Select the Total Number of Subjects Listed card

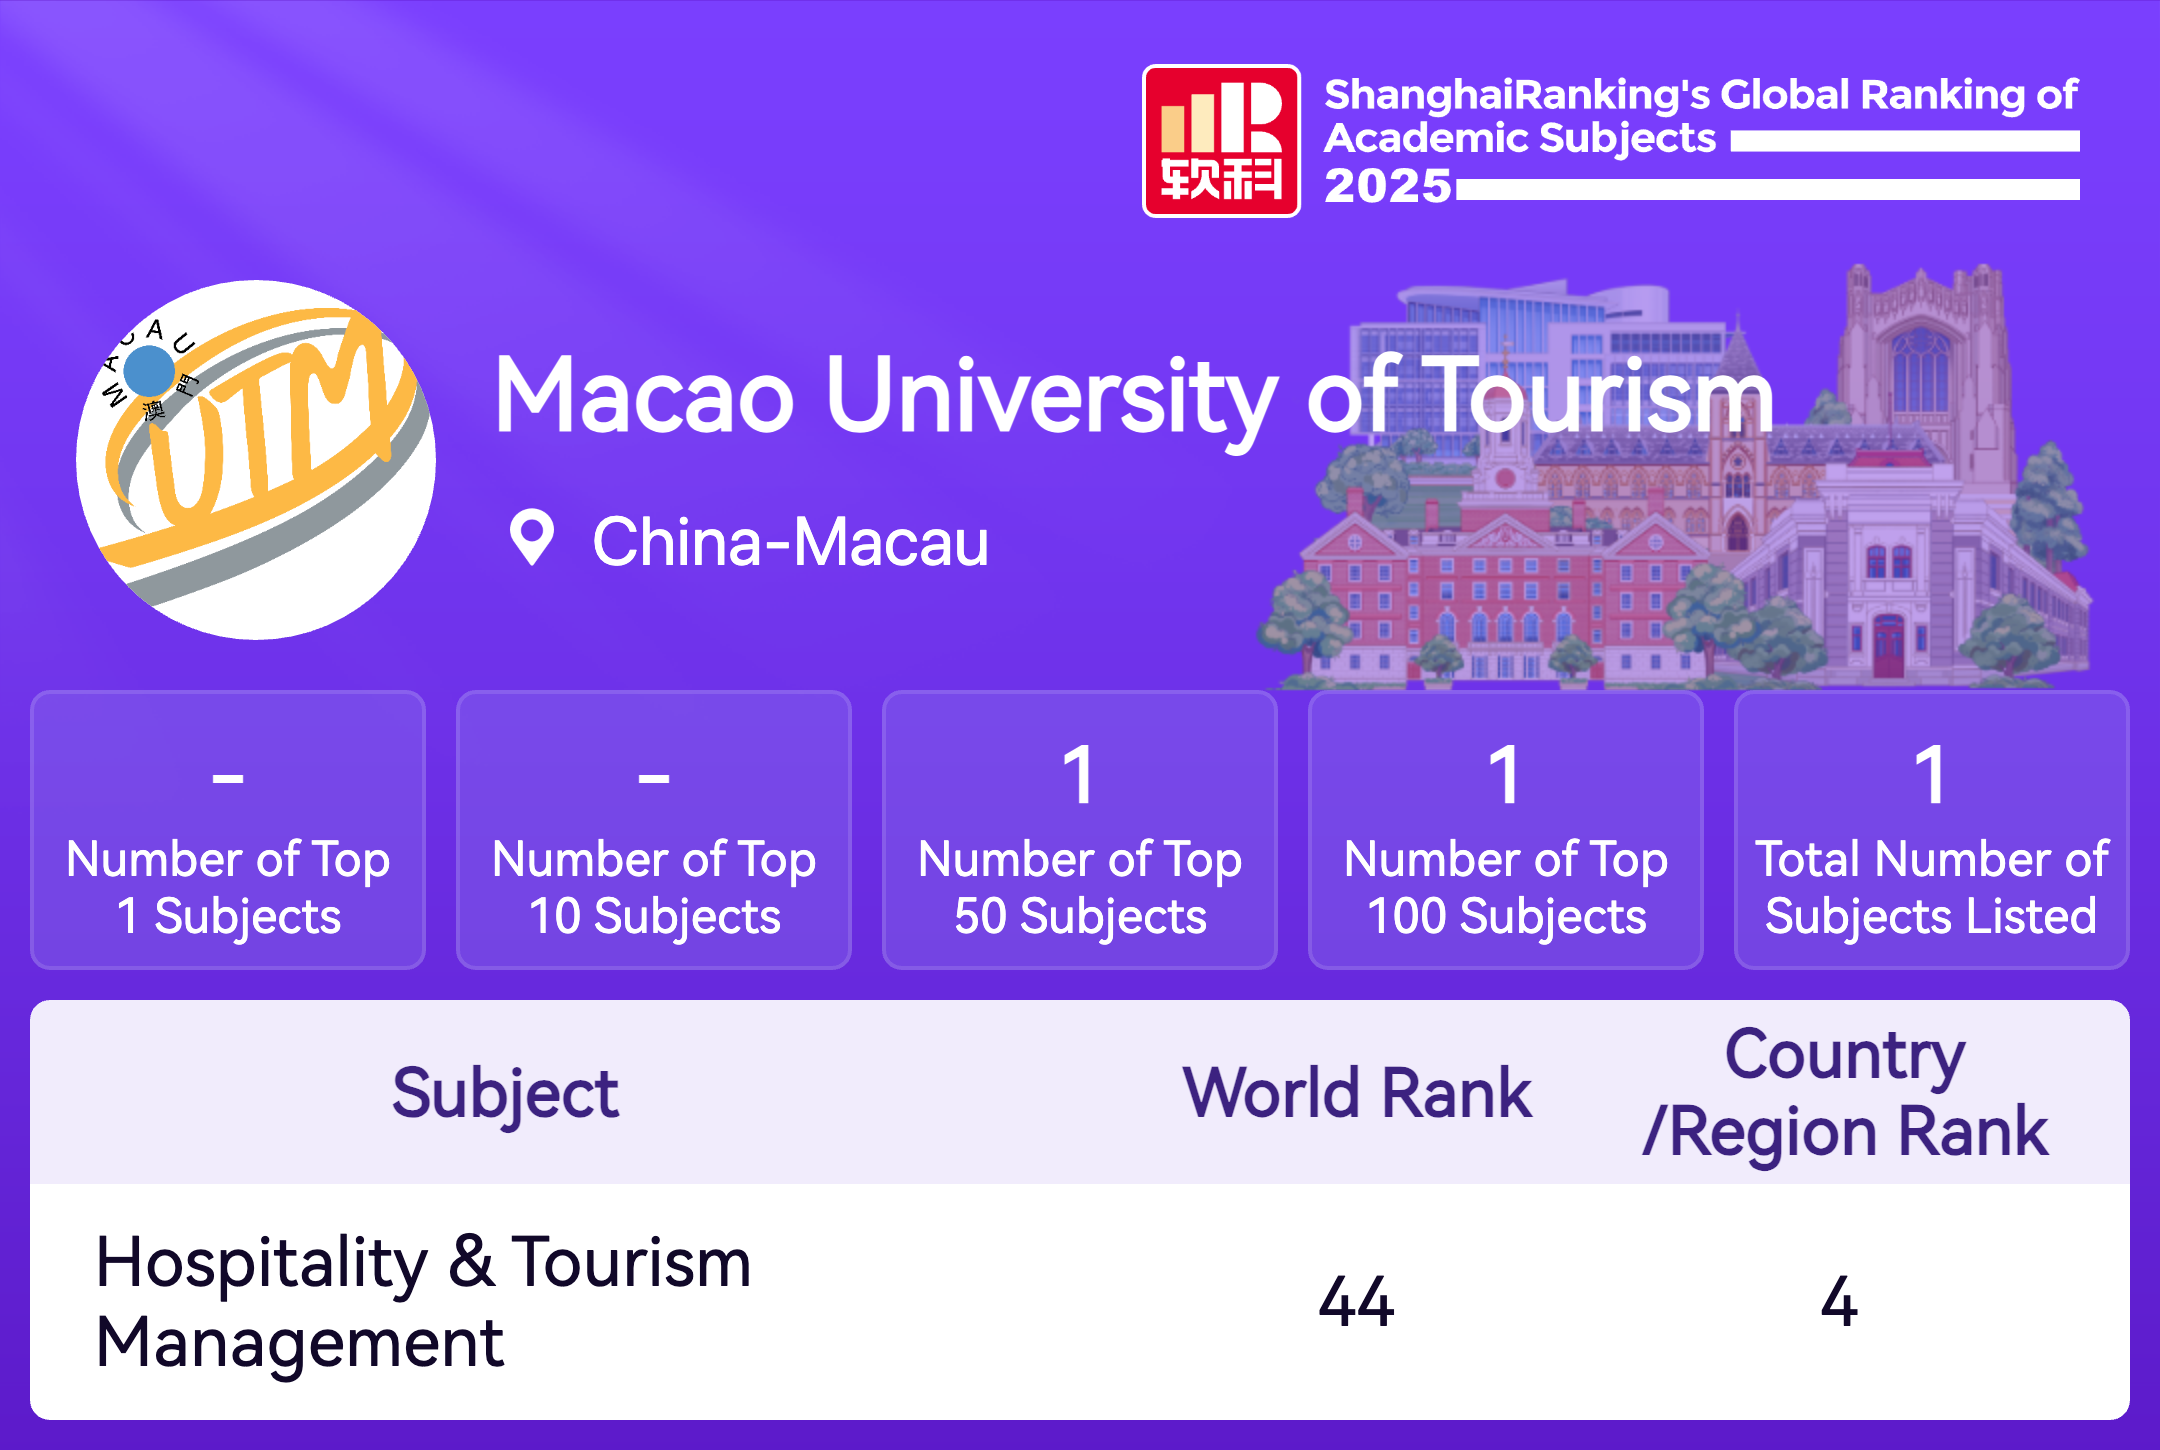(x=1931, y=830)
